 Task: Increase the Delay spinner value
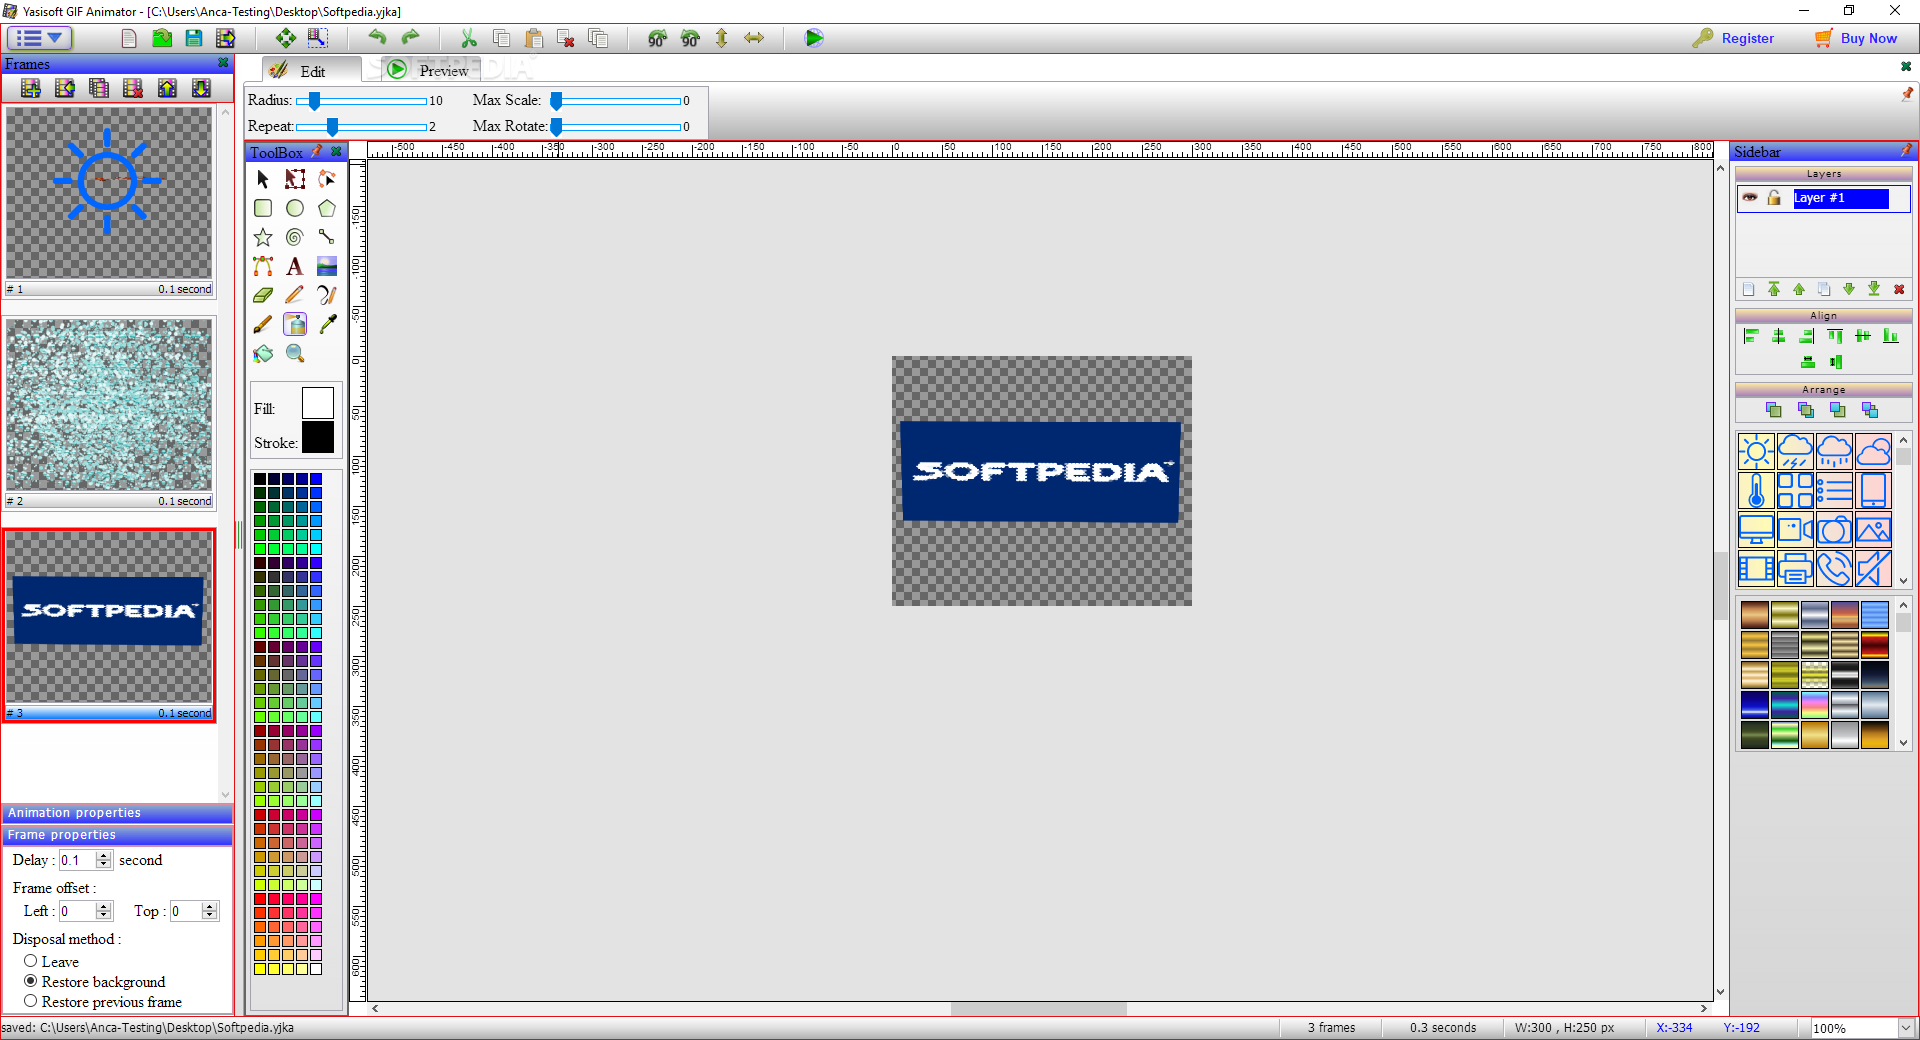[104, 856]
